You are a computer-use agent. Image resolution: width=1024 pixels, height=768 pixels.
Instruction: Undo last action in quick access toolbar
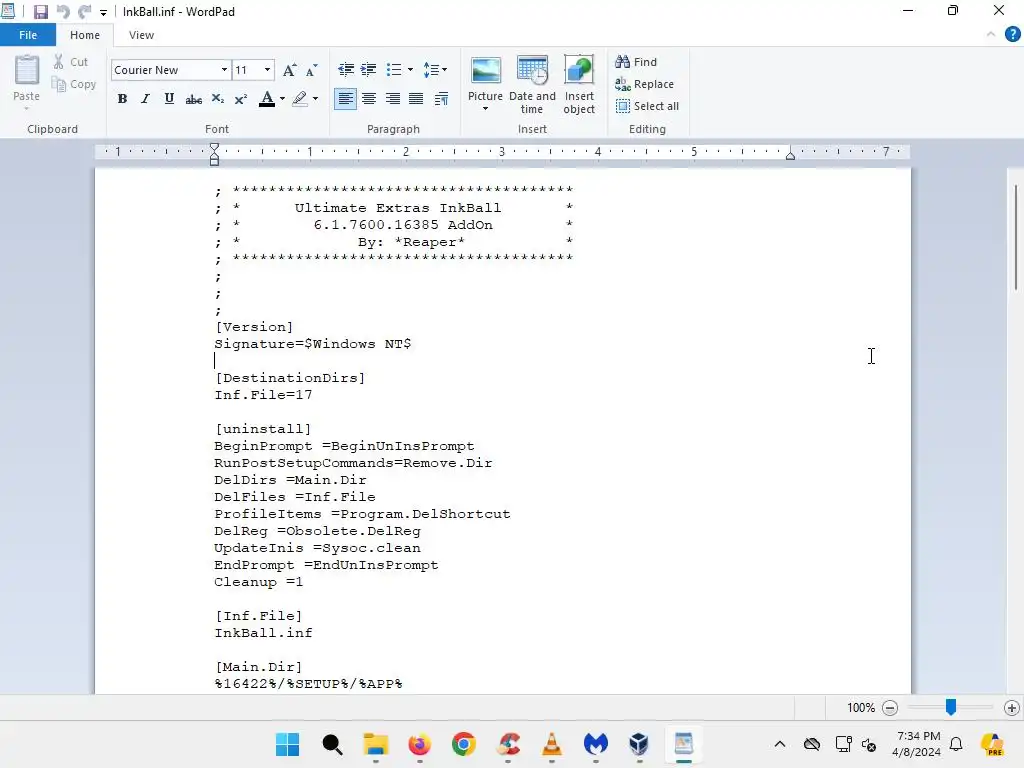coord(63,12)
